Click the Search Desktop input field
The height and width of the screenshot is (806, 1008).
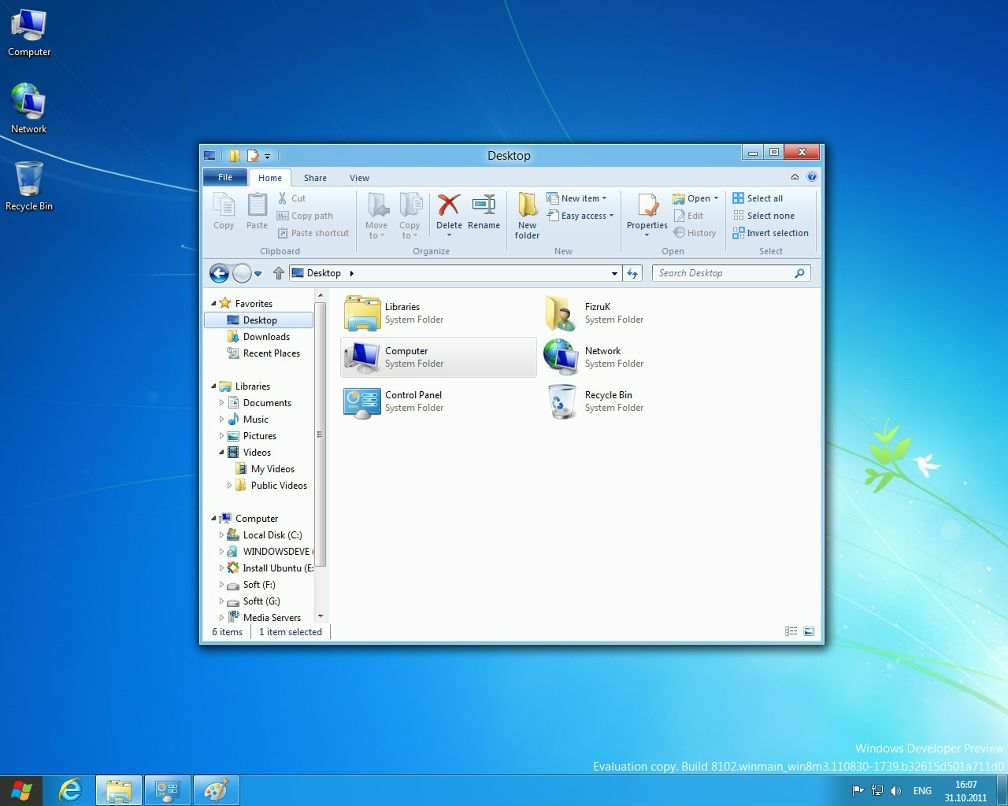723,273
